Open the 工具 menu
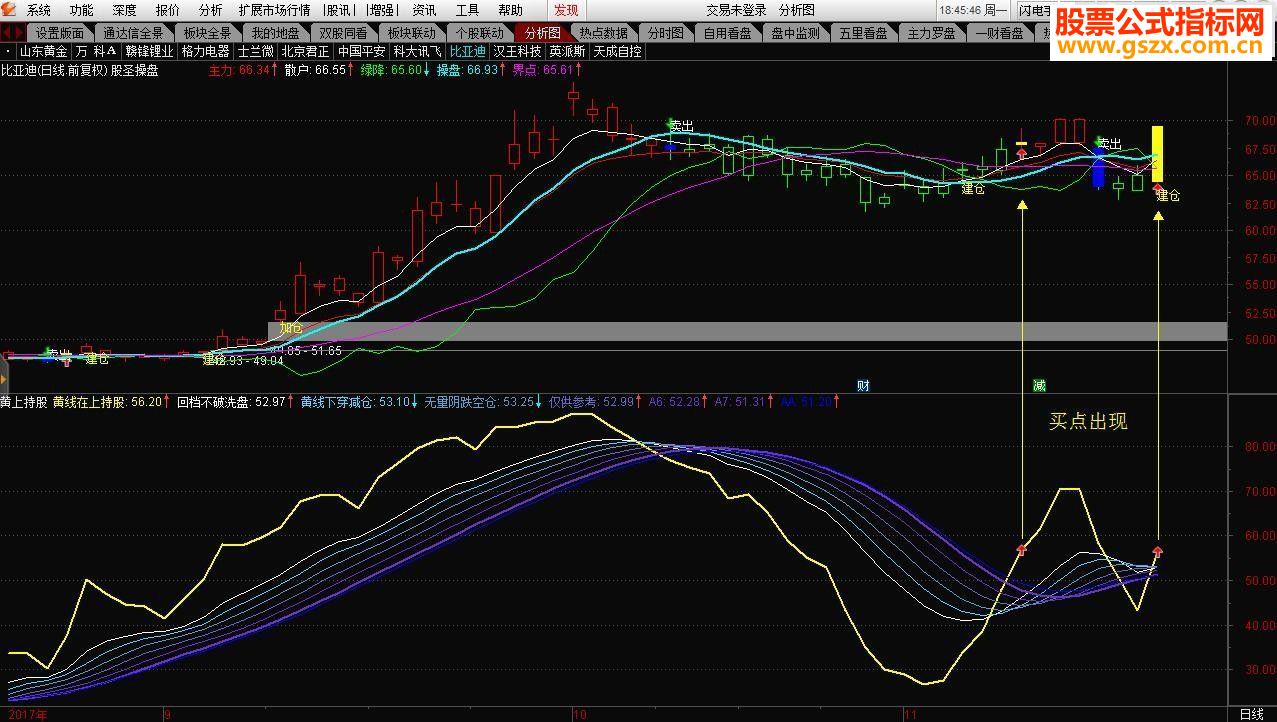This screenshot has width=1277, height=722. [x=467, y=10]
